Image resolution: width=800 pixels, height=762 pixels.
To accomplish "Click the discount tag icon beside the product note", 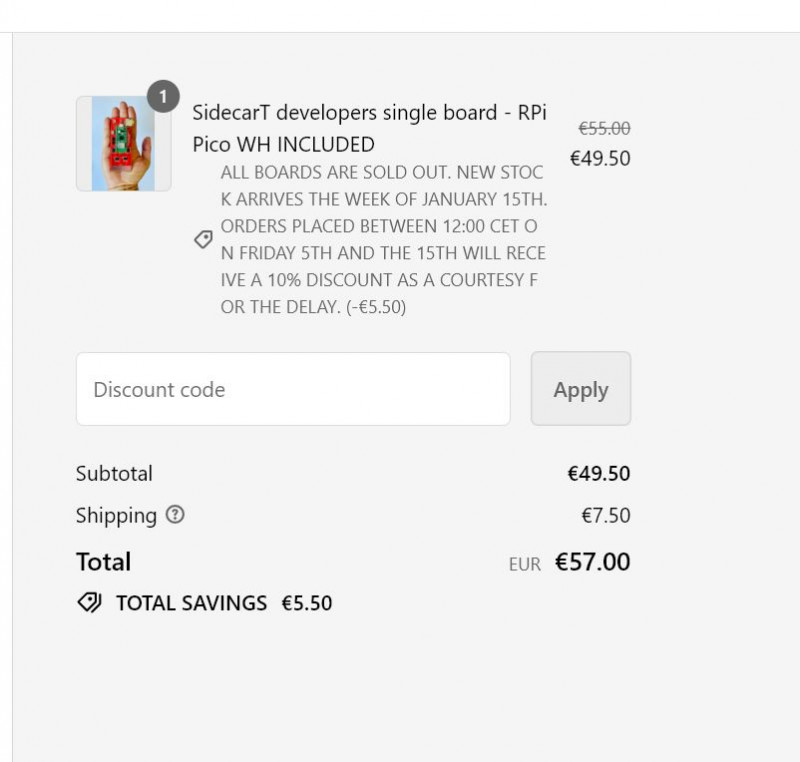I will coord(203,239).
